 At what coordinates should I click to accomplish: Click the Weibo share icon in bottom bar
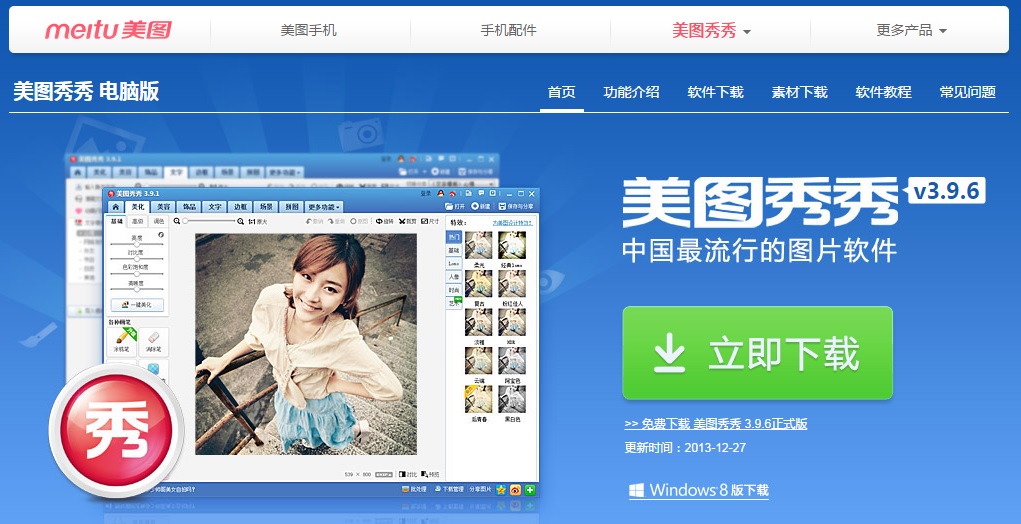coord(516,490)
